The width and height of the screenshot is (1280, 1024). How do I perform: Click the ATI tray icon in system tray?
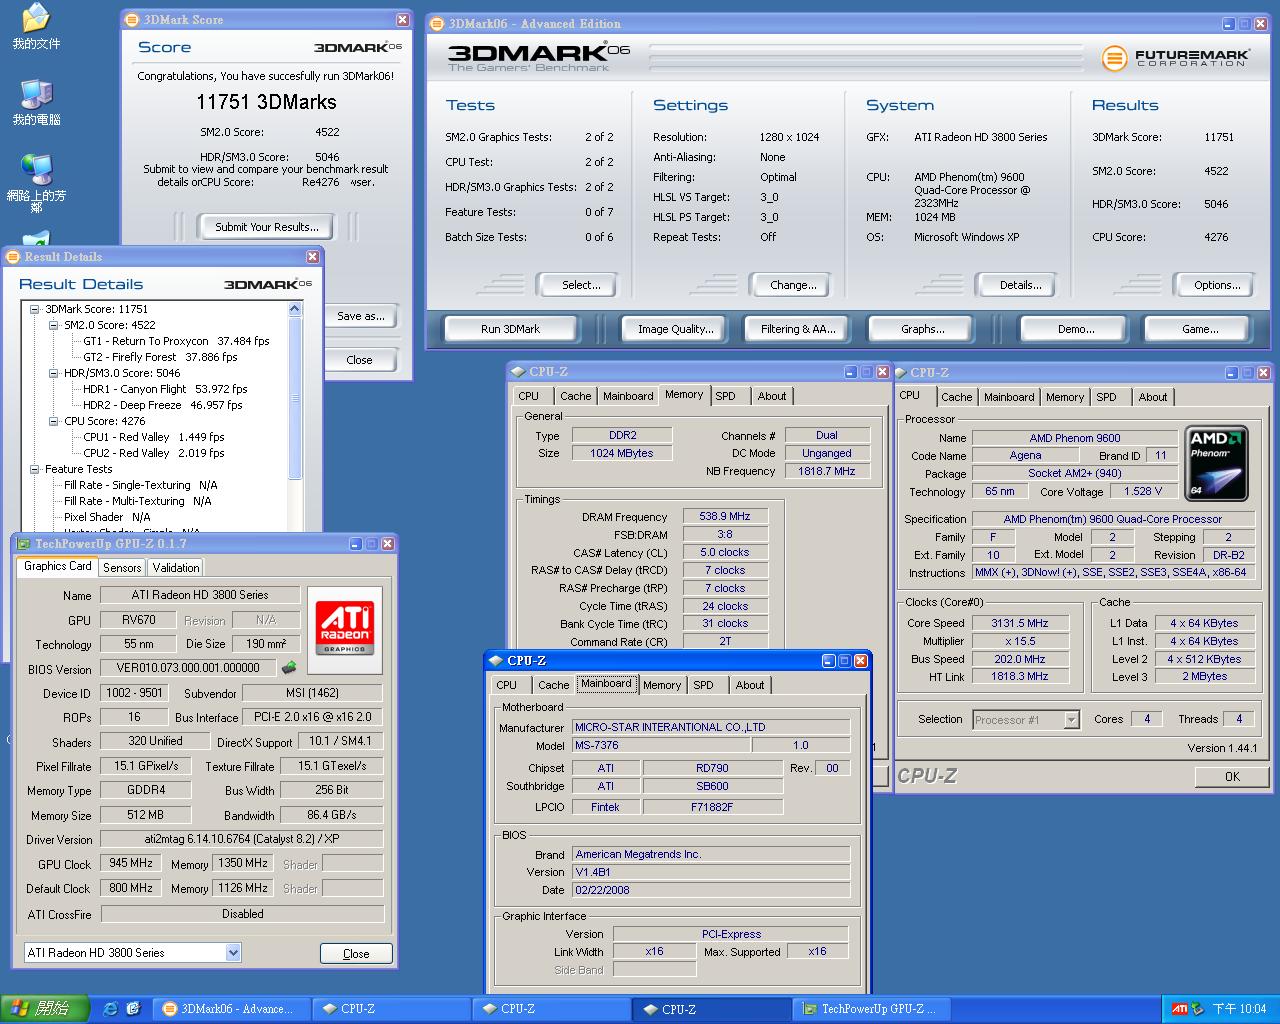click(1180, 1008)
